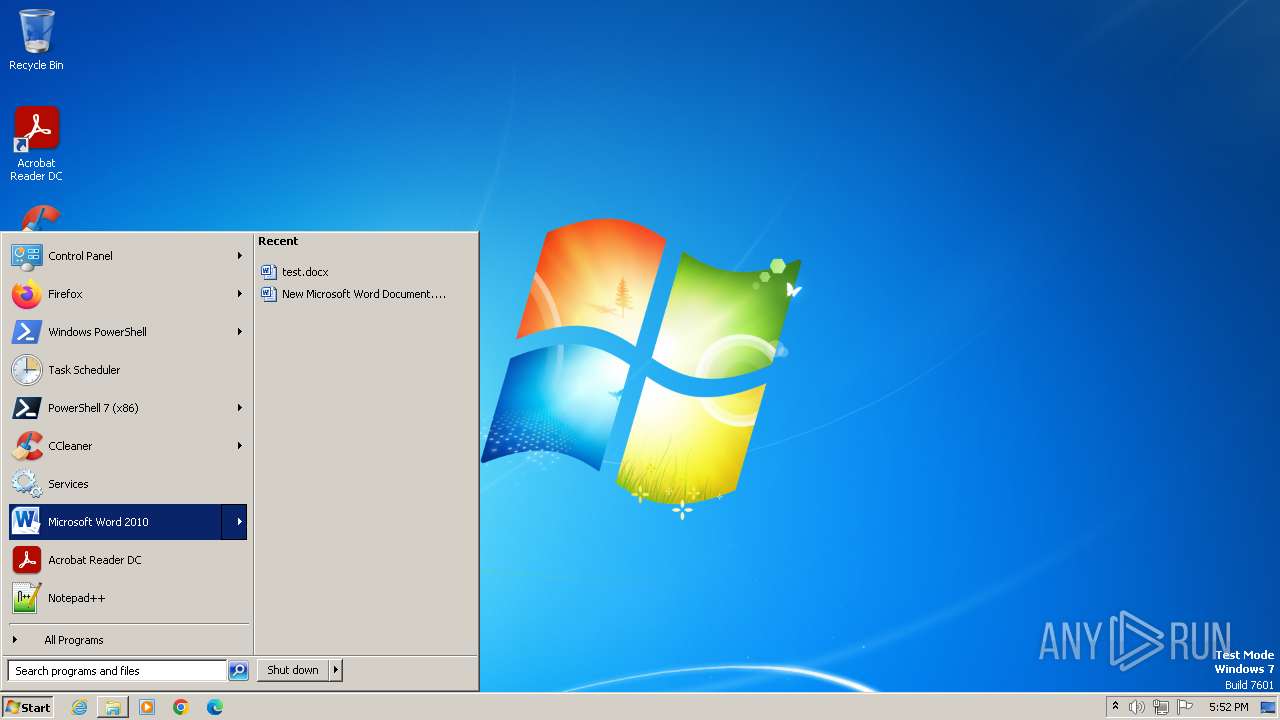Click the Acrobat Reader DC start menu label
The image size is (1280, 720).
(x=95, y=560)
